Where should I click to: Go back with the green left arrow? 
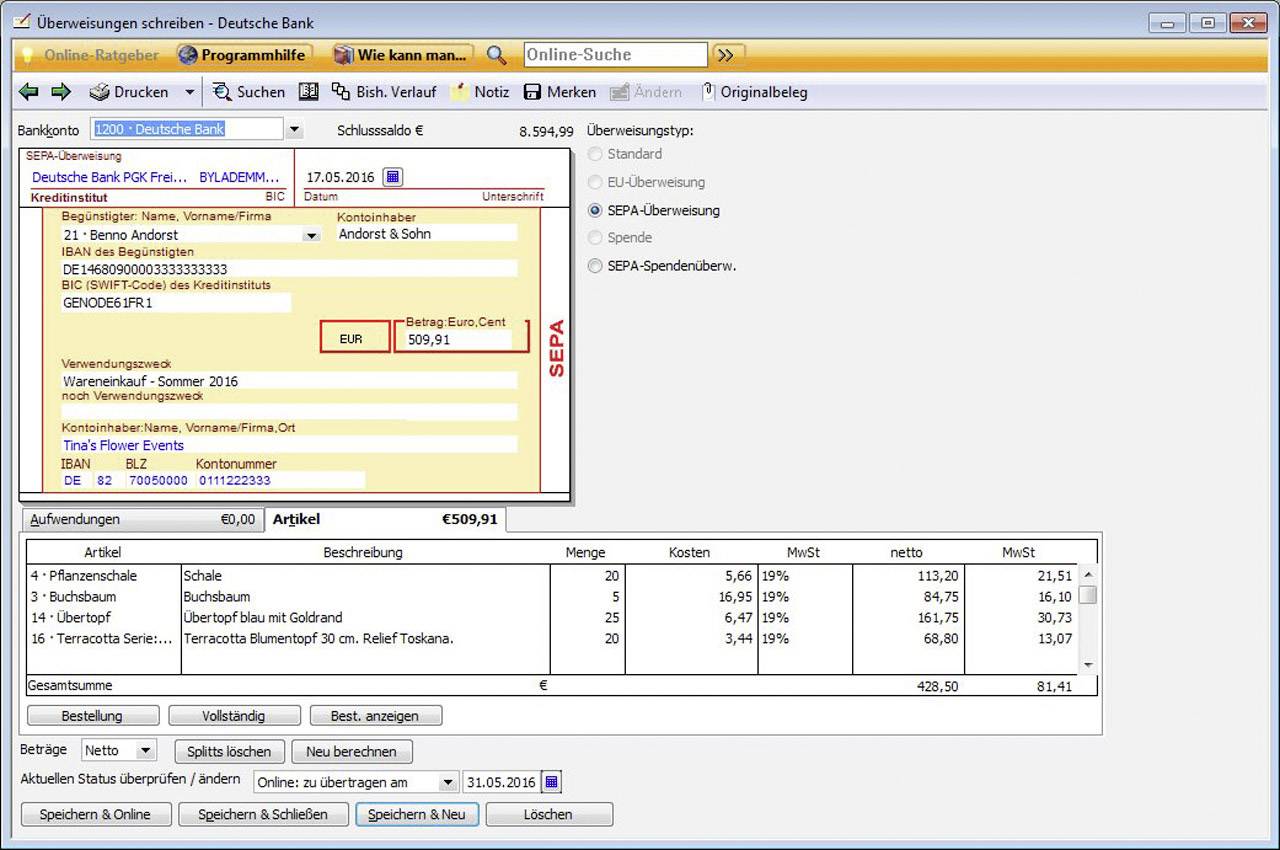tap(29, 92)
